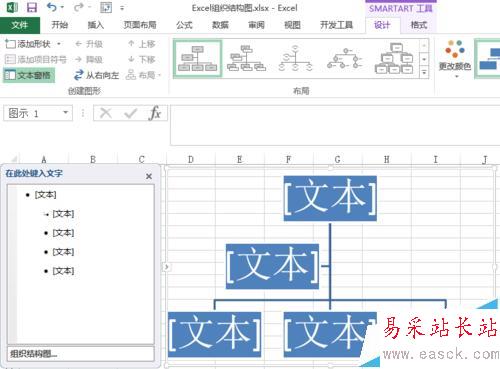Viewport: 500px width, 369px height.
Task: Click the 升级 promote button
Action: coord(89,44)
